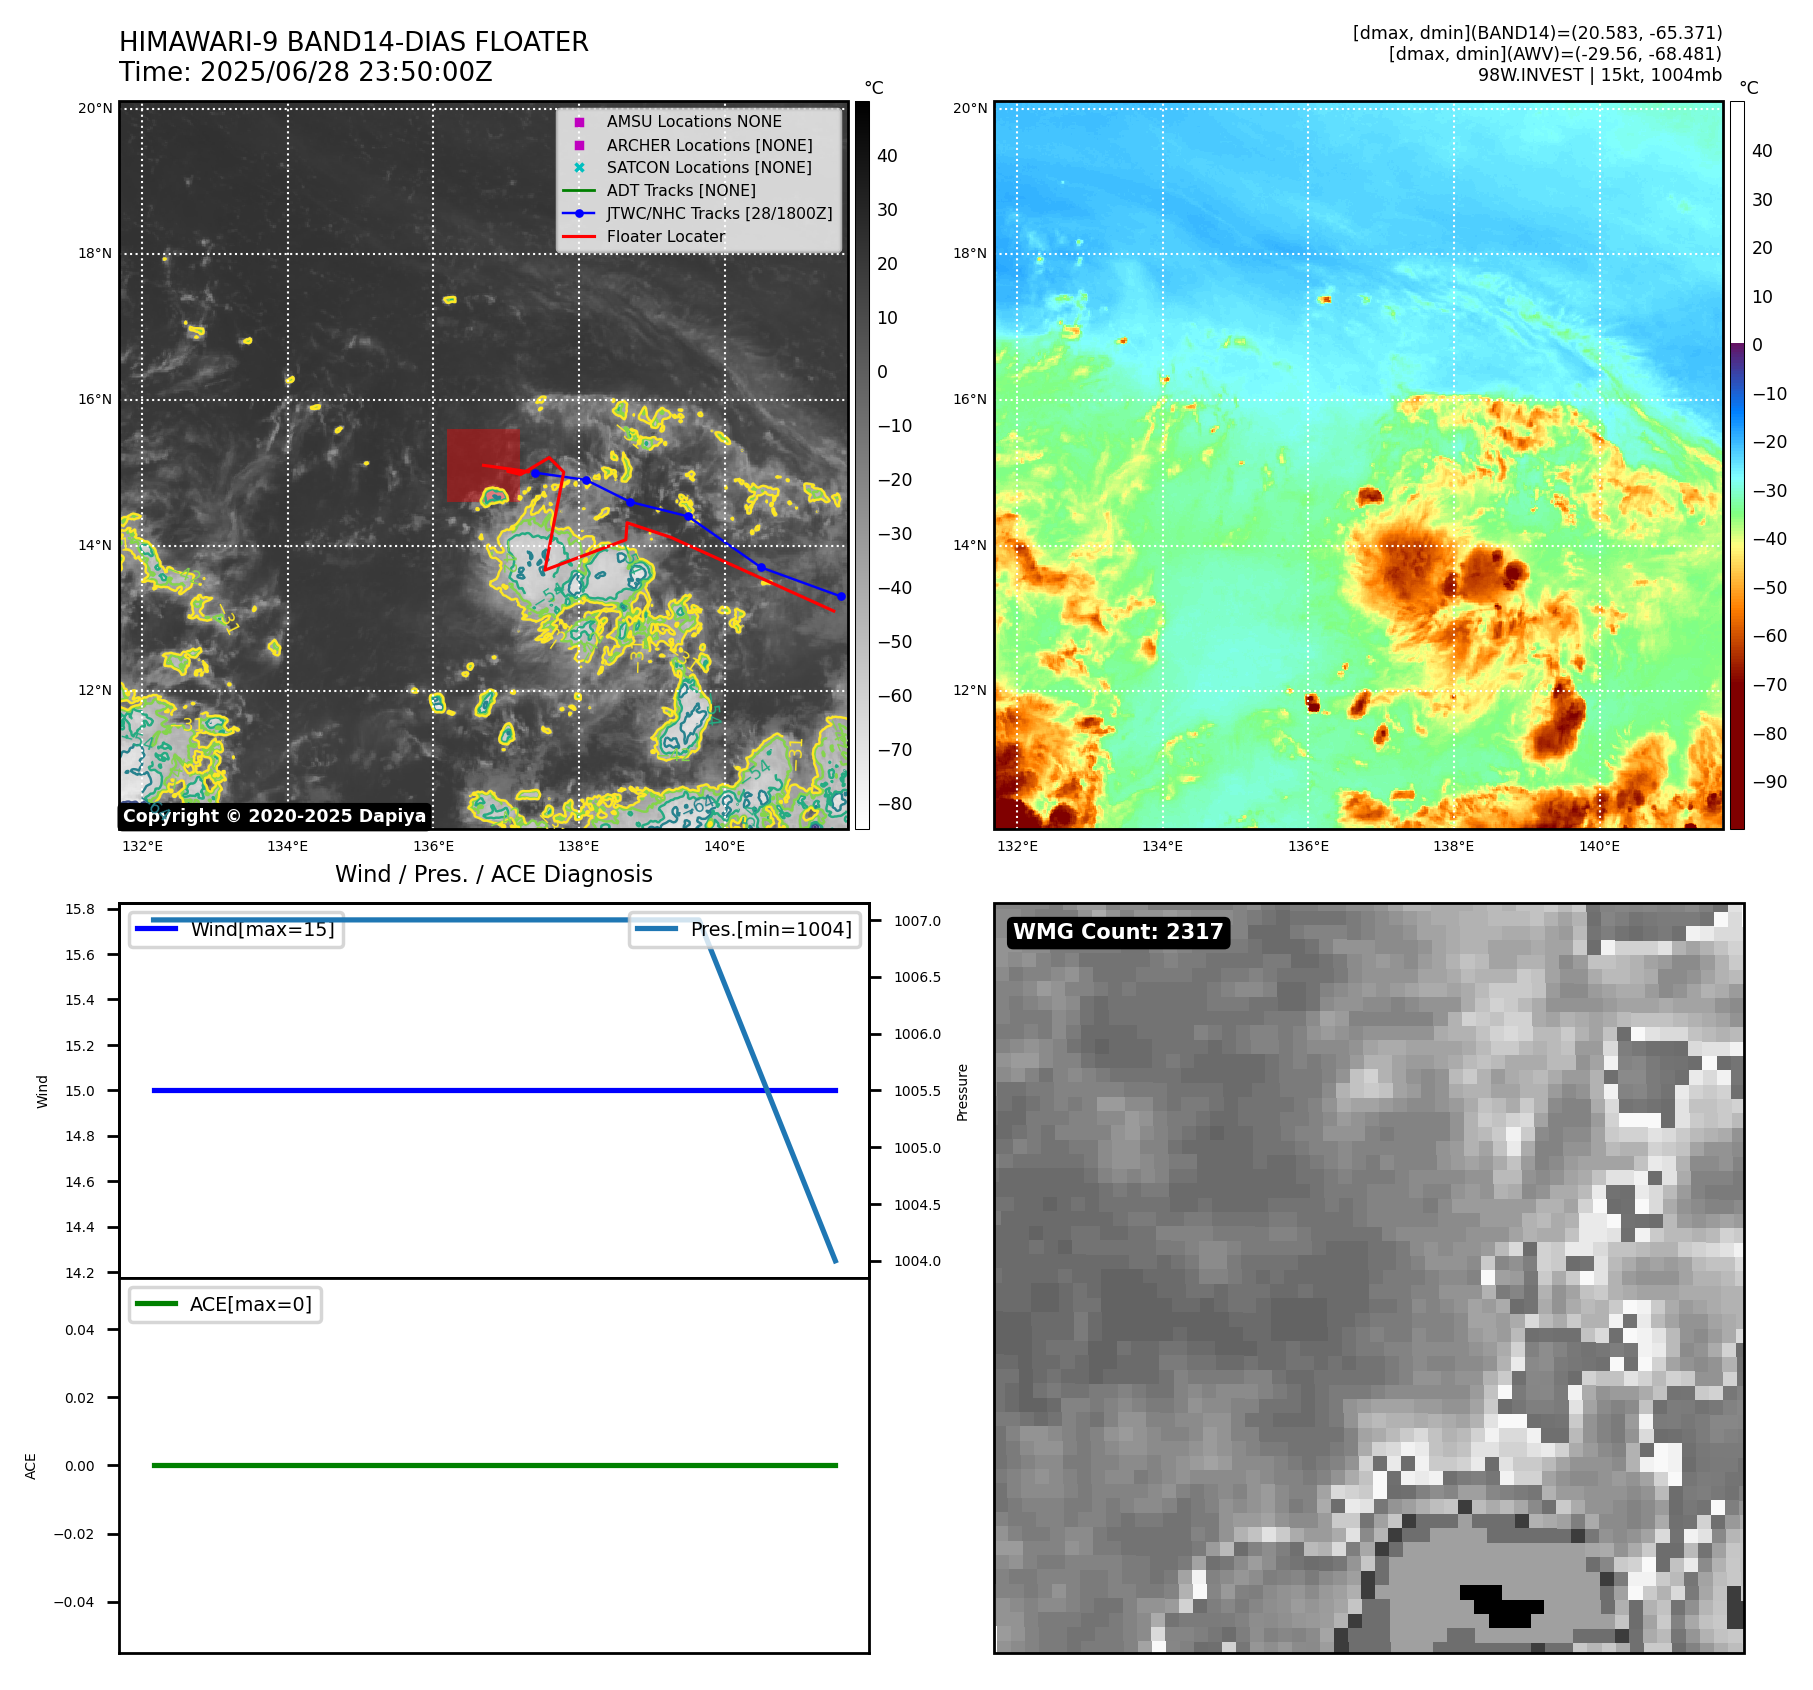This screenshot has width=1813, height=1690.
Task: Click the Wind[max=15] legend entry
Action: coord(236,929)
